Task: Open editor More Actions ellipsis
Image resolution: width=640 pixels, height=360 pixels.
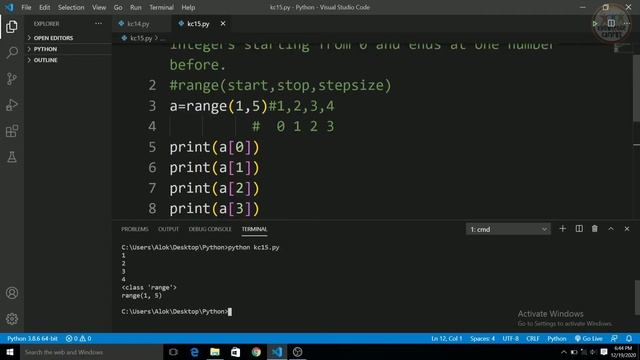Action: click(627, 24)
